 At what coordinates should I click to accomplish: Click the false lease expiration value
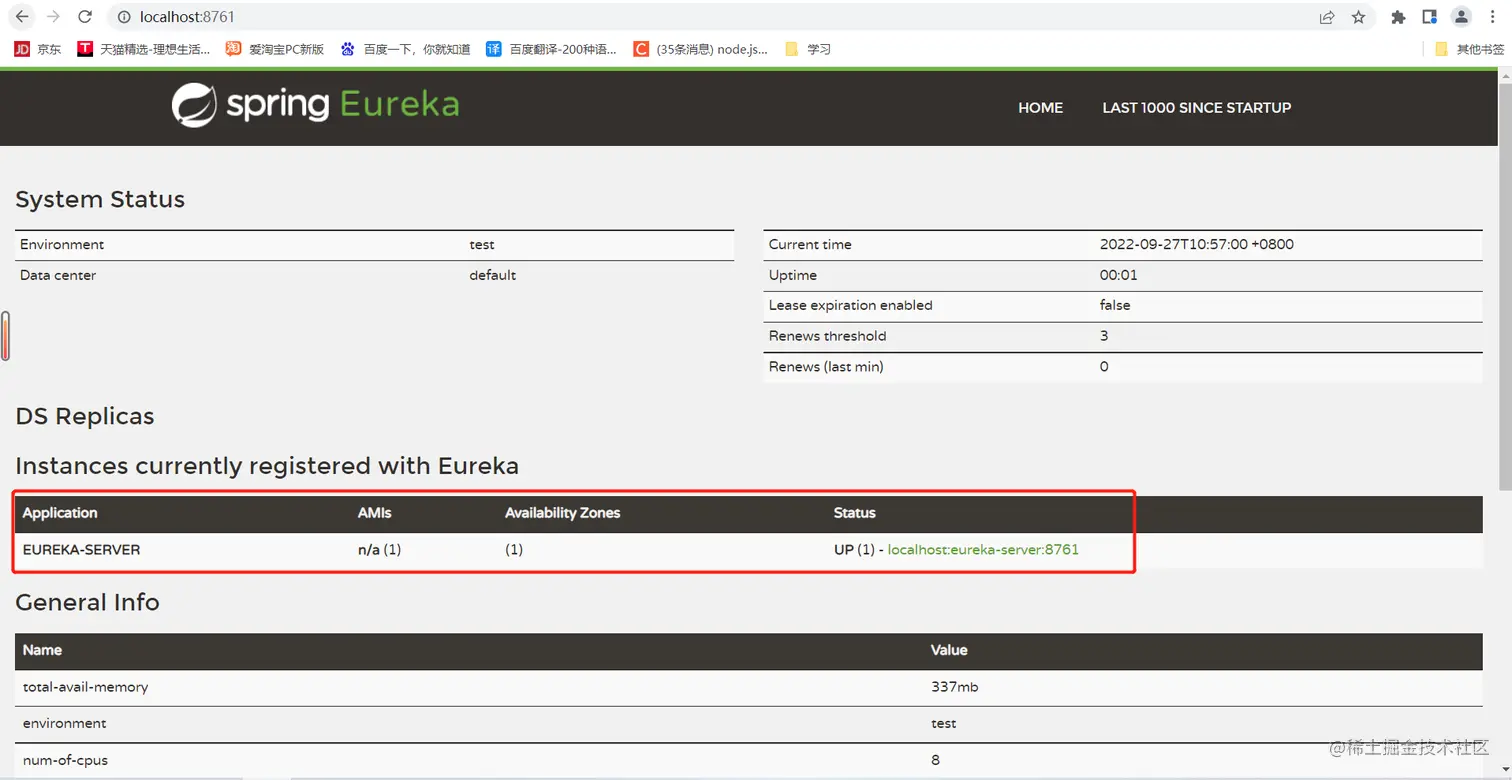[x=1115, y=305]
